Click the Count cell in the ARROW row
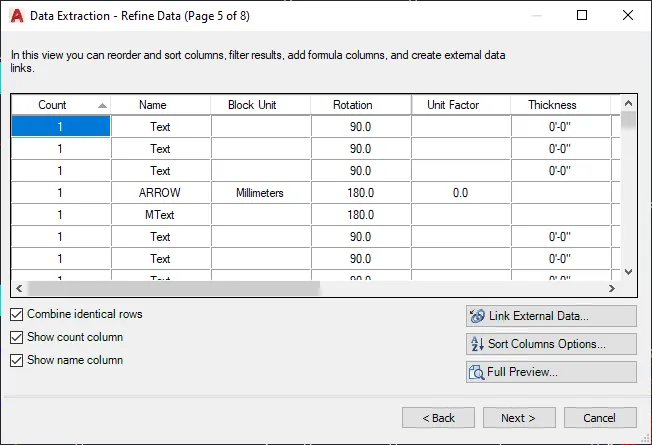Screen dimensions: 652x445 (x=61, y=193)
